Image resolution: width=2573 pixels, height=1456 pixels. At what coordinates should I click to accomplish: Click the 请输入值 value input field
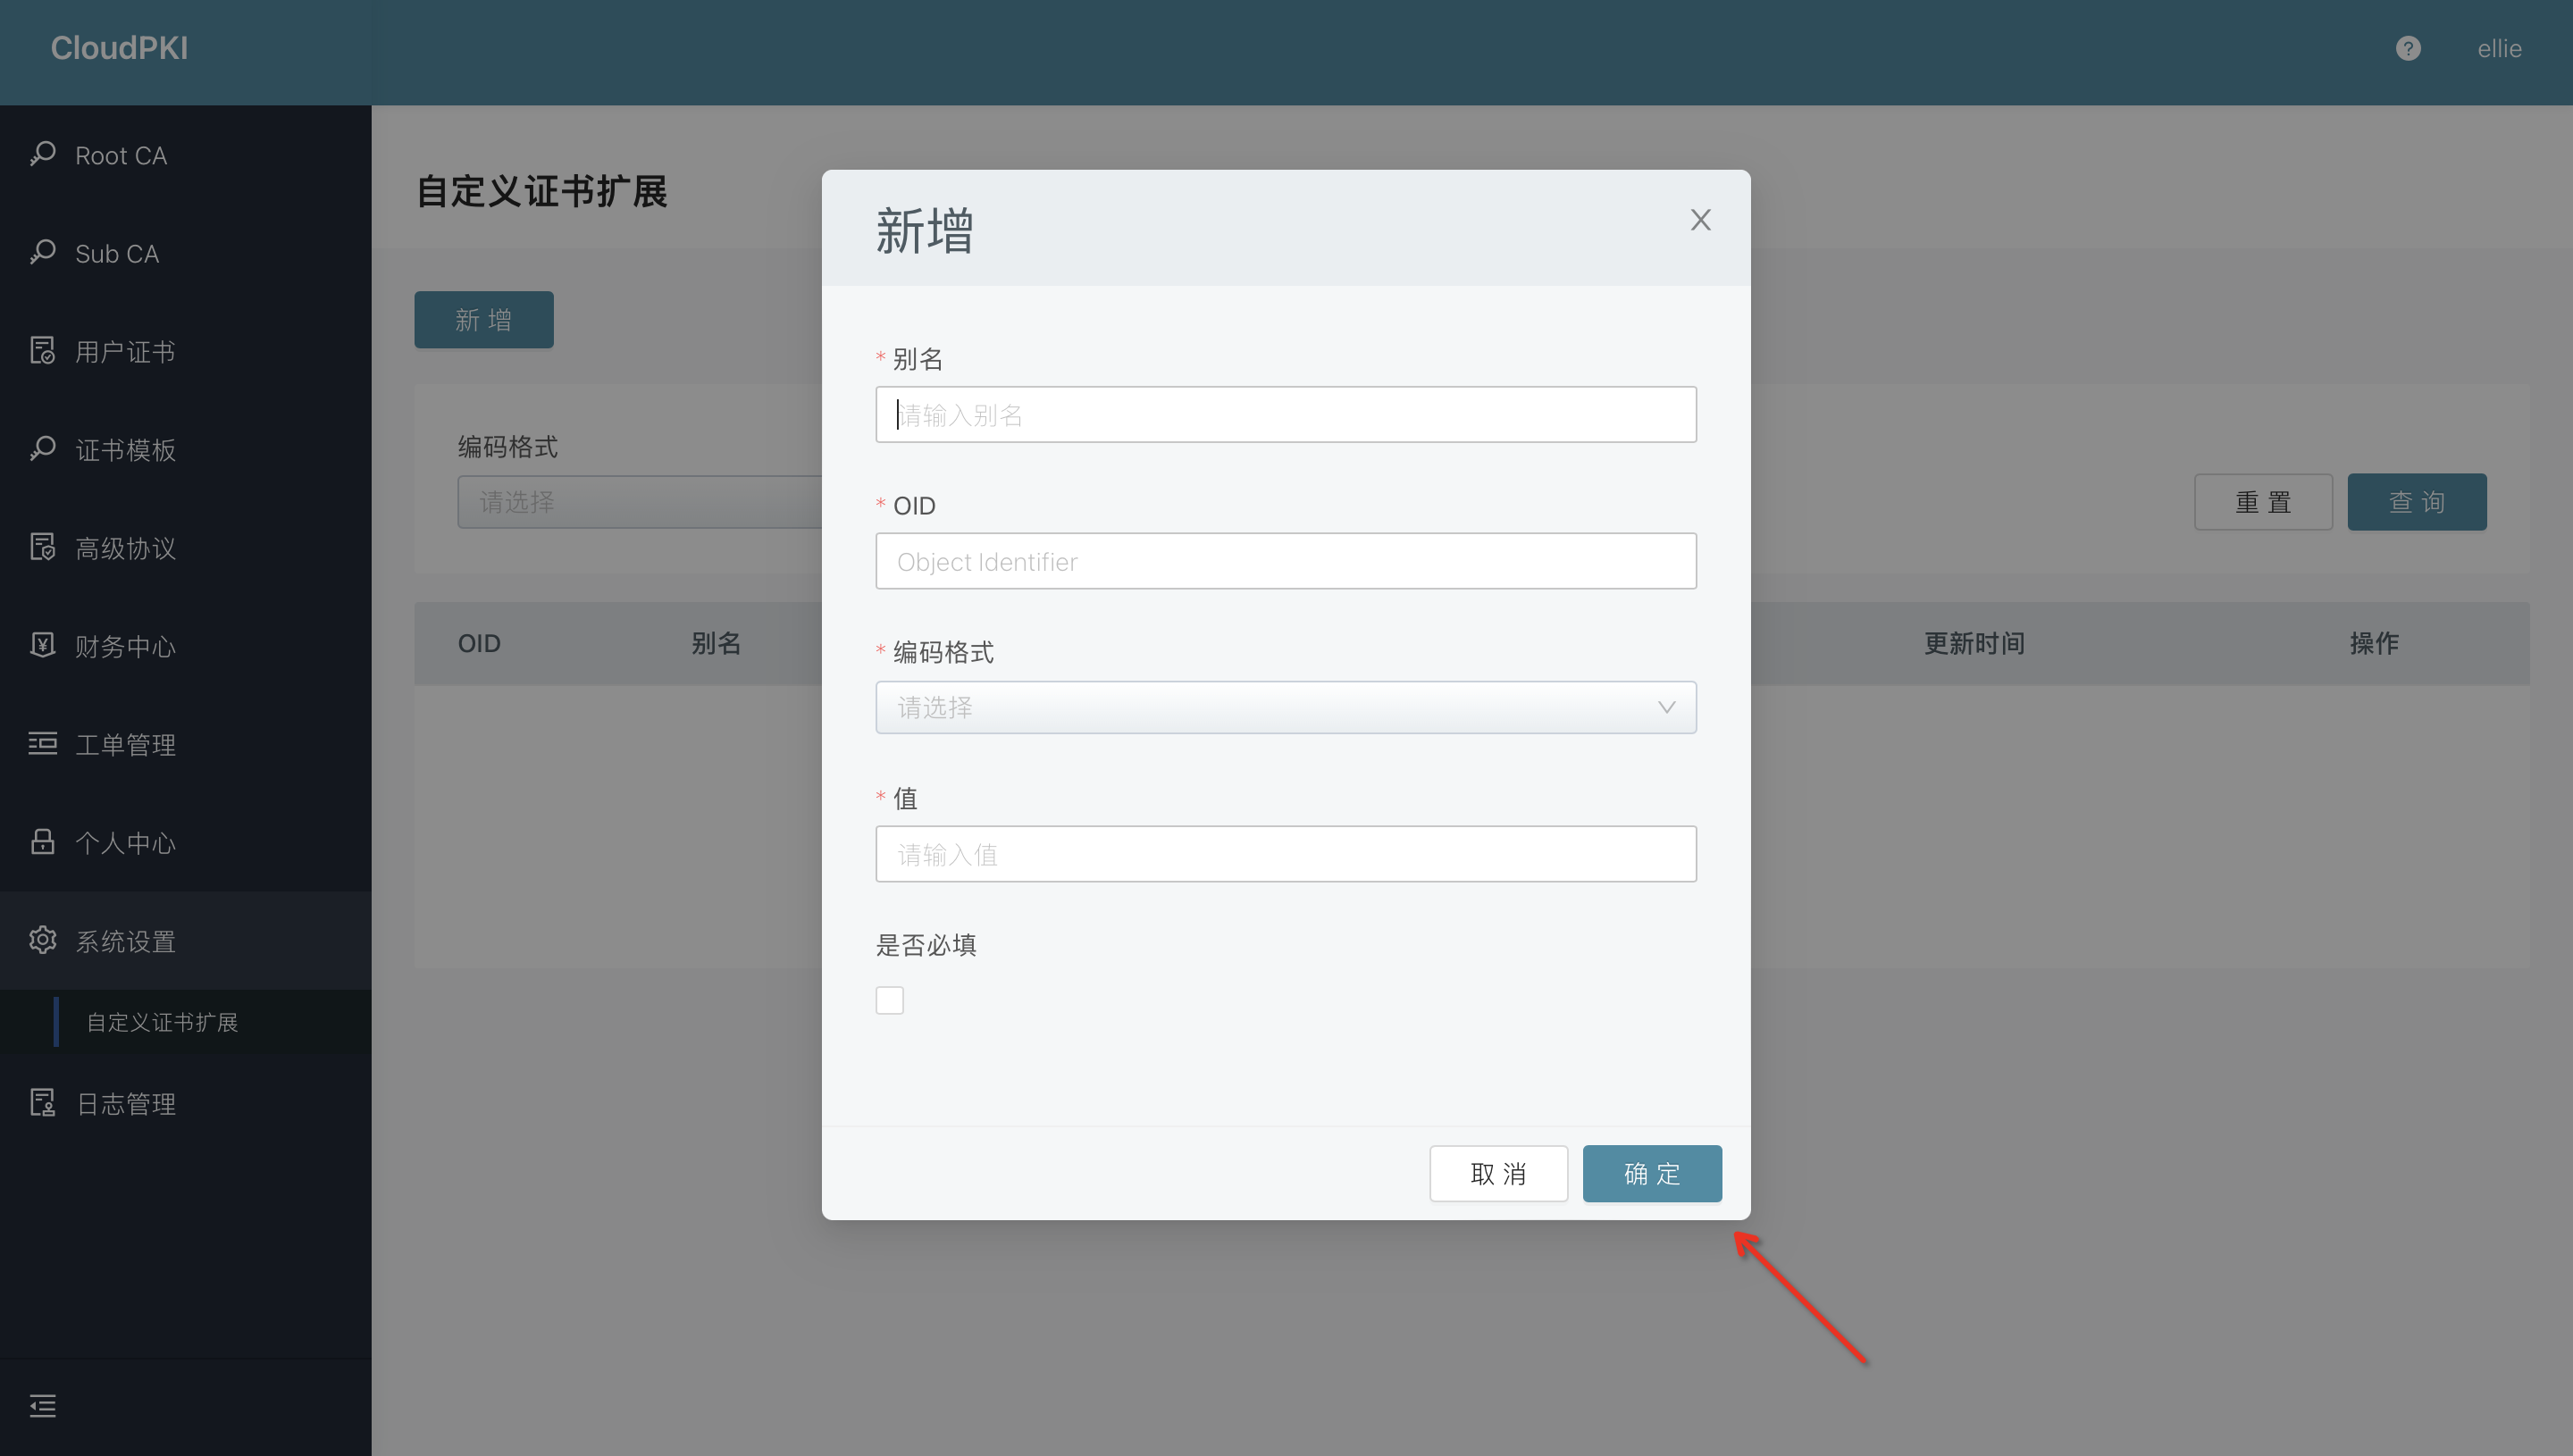coord(1285,854)
